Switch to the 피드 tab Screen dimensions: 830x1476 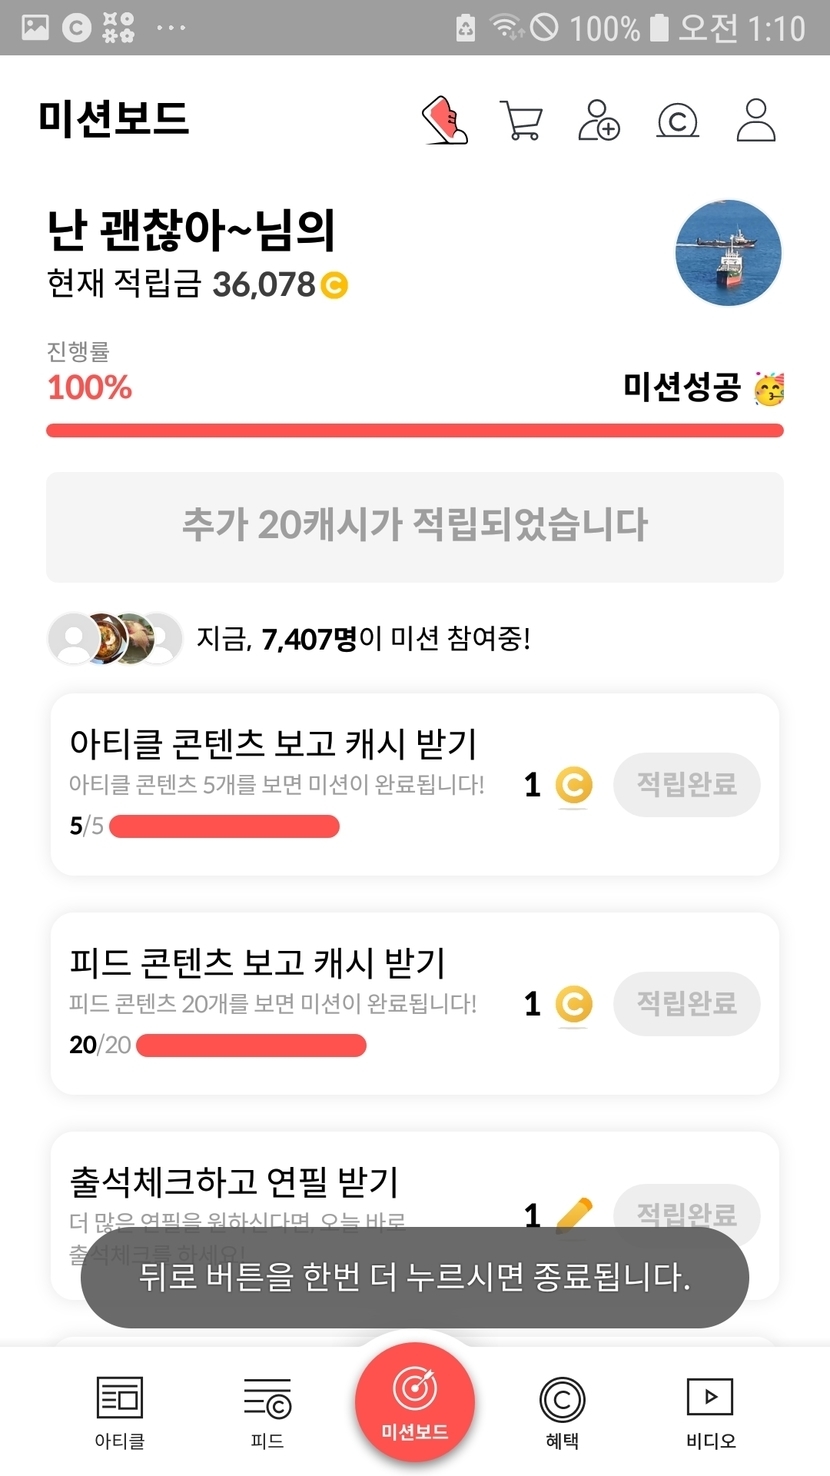click(x=267, y=1412)
